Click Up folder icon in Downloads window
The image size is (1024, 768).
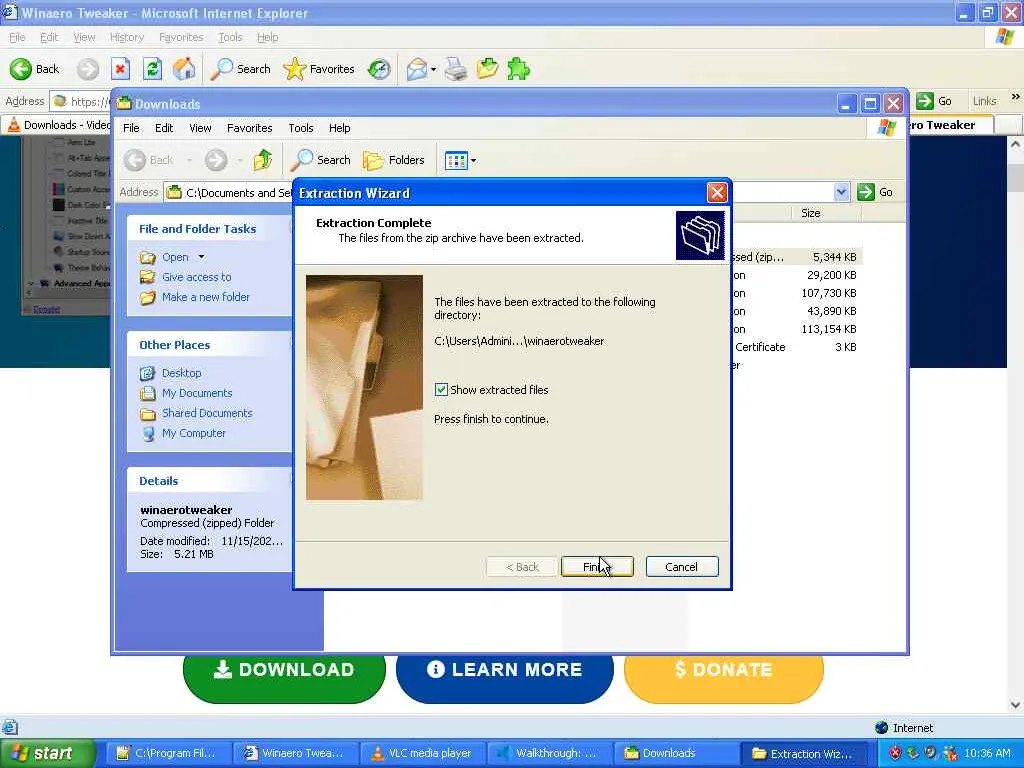[263, 159]
